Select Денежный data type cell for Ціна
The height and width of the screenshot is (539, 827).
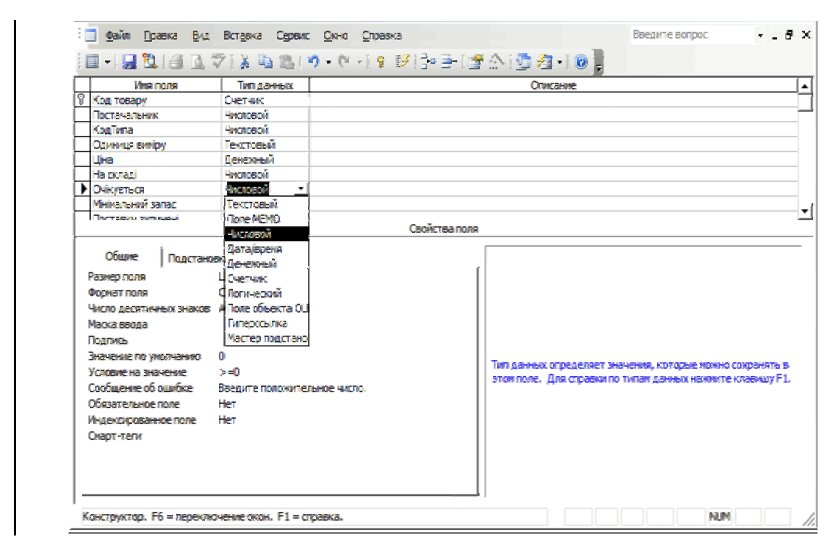(x=265, y=159)
